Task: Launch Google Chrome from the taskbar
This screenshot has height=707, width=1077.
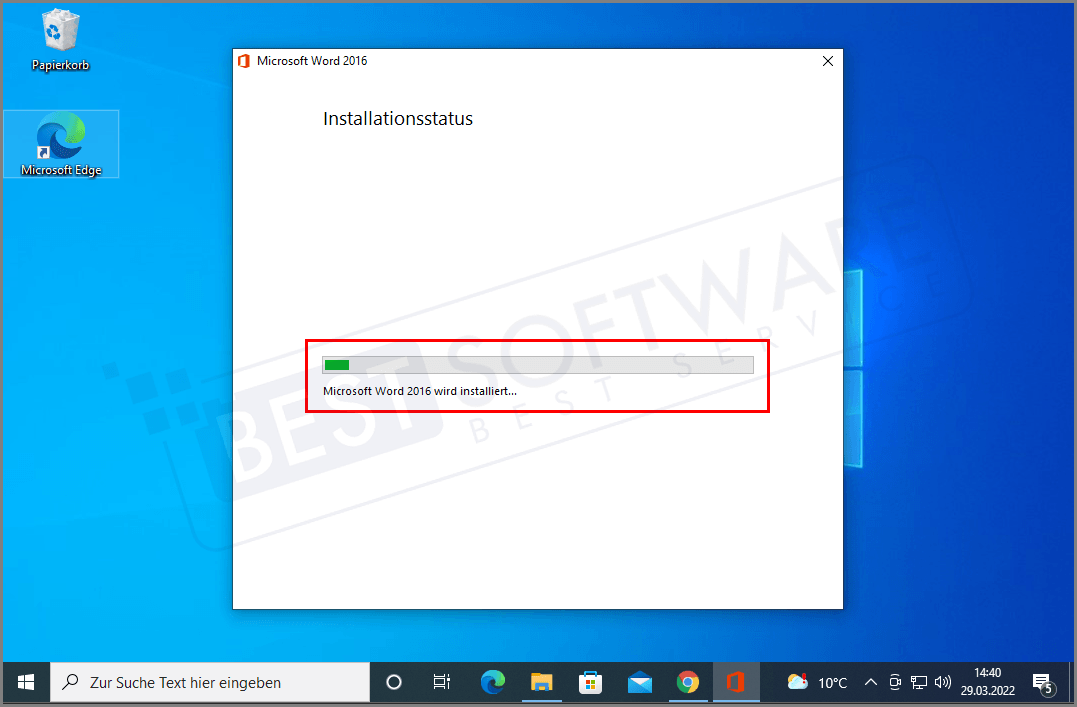Action: click(x=688, y=682)
